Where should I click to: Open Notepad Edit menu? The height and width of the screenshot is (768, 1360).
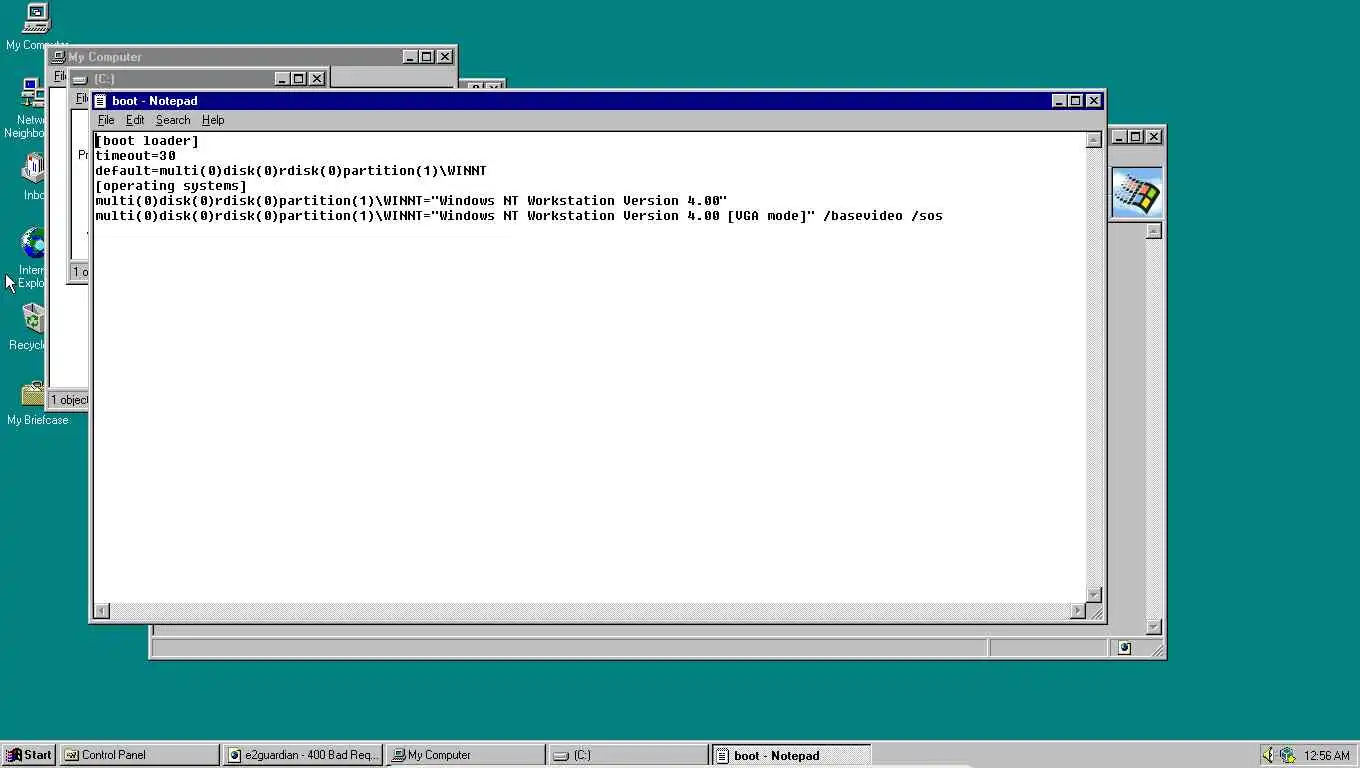pos(135,120)
